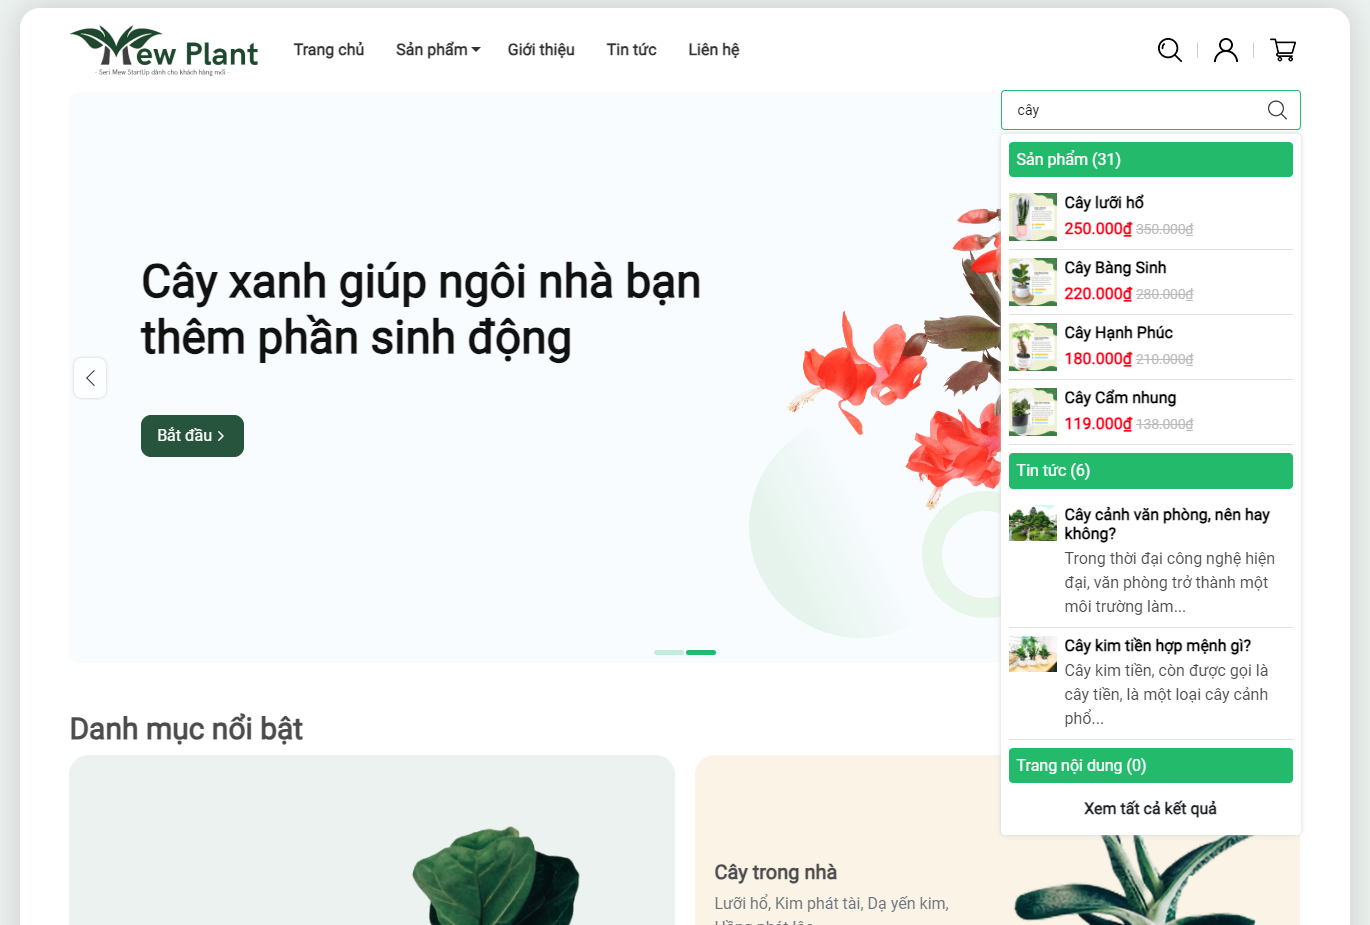
Task: Open the Cây kim tiền hợp mệnh gì article
Action: click(1157, 646)
